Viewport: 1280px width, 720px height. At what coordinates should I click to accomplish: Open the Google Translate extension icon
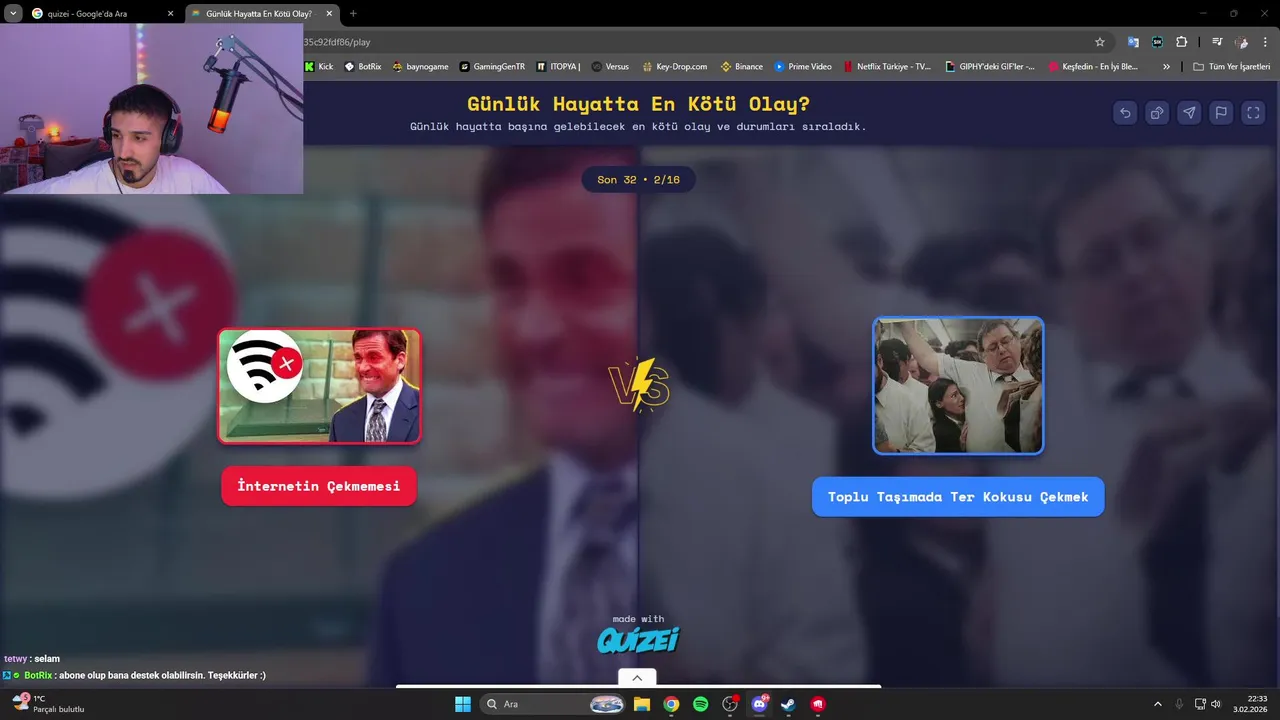(1133, 42)
